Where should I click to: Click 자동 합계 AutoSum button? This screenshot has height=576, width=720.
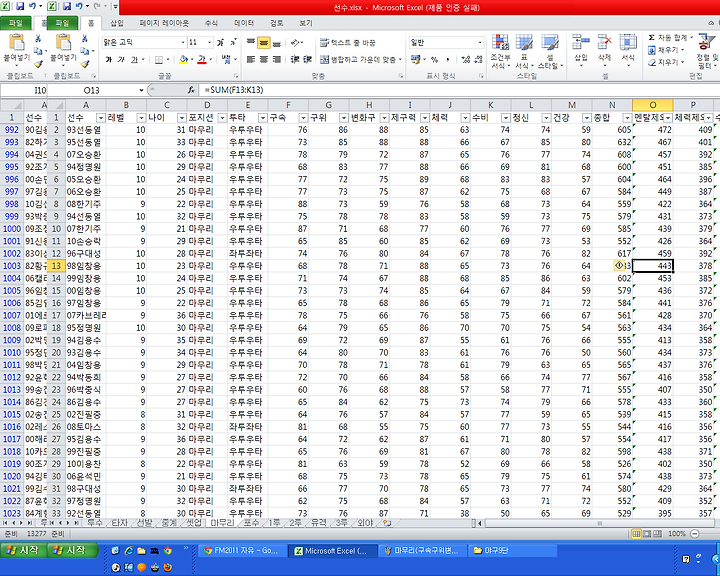(x=670, y=37)
